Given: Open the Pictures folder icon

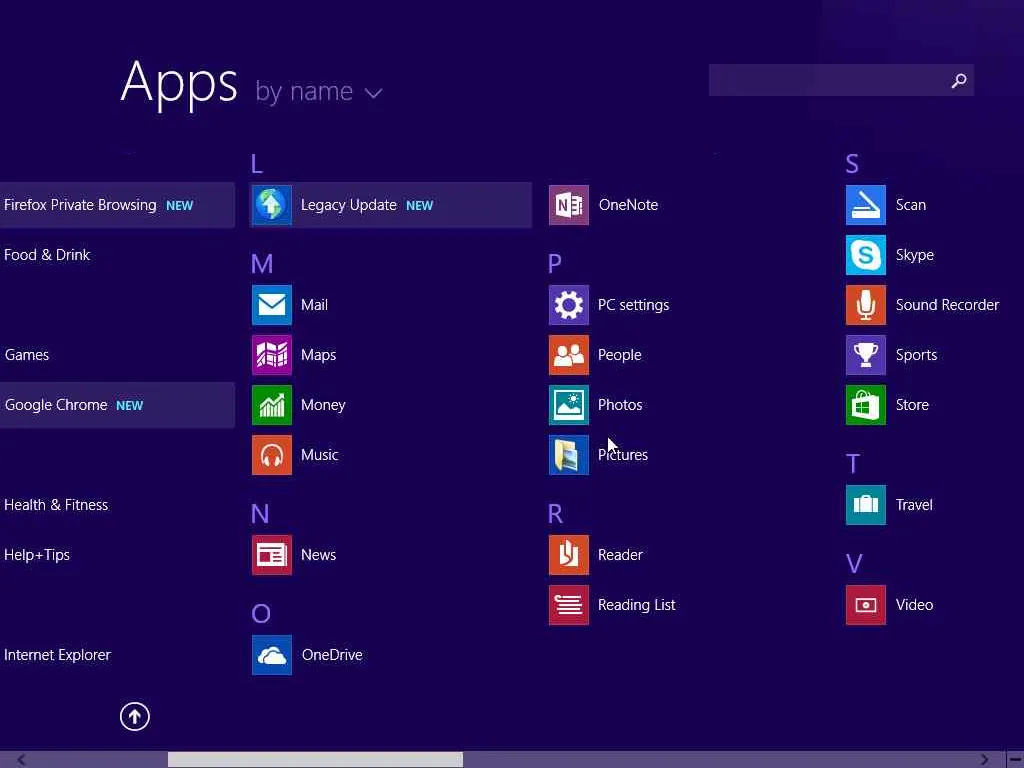Looking at the screenshot, I should click(569, 455).
